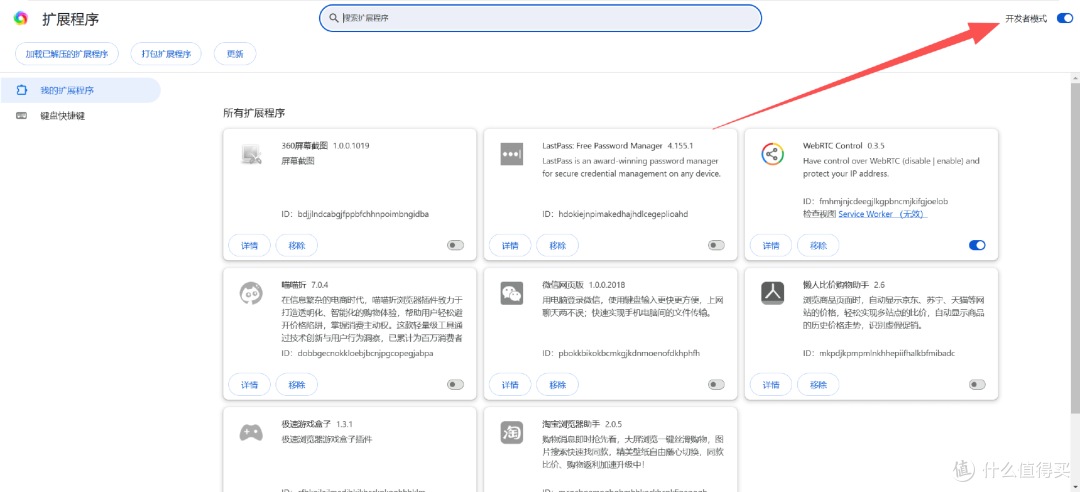Click the 喵喵折 ID text
The width and height of the screenshot is (1080, 492).
[357, 353]
